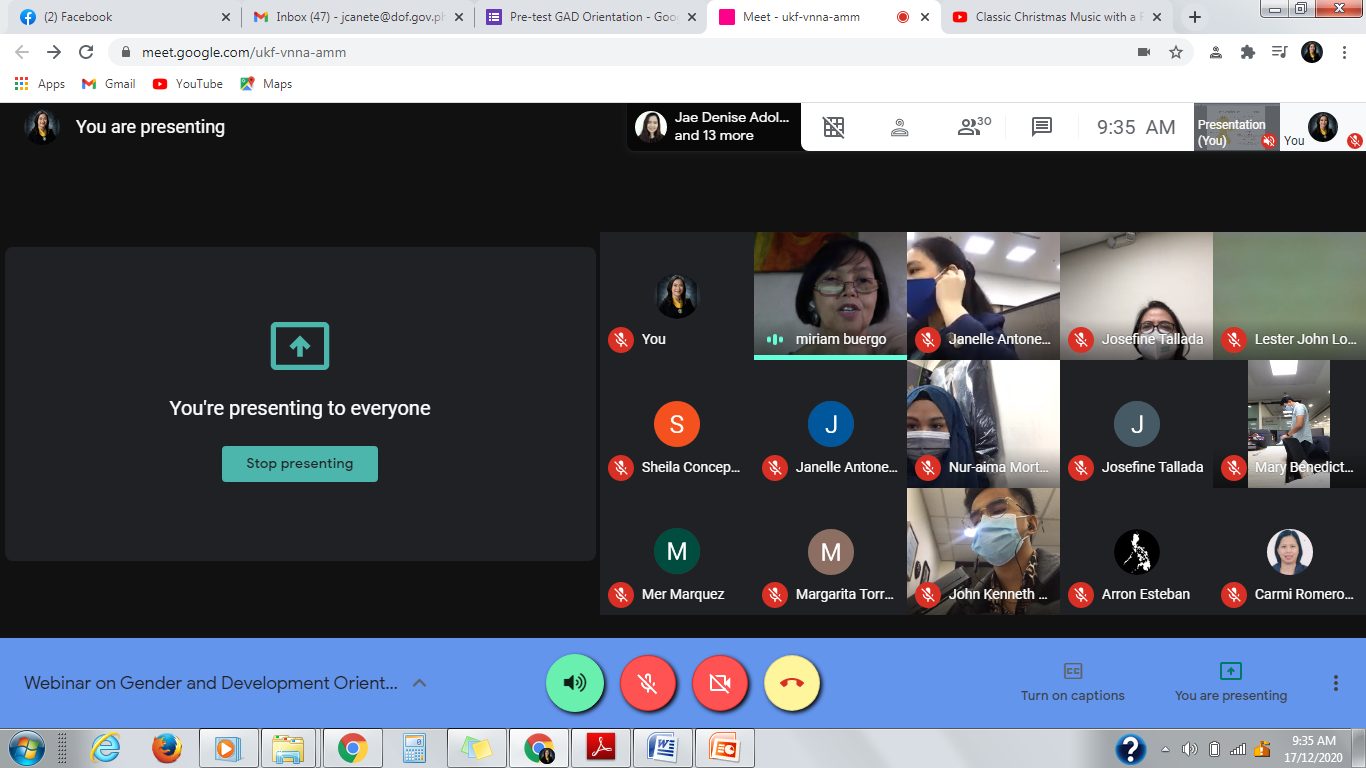
Task: Launch Firefox from taskbar
Action: click(x=167, y=748)
